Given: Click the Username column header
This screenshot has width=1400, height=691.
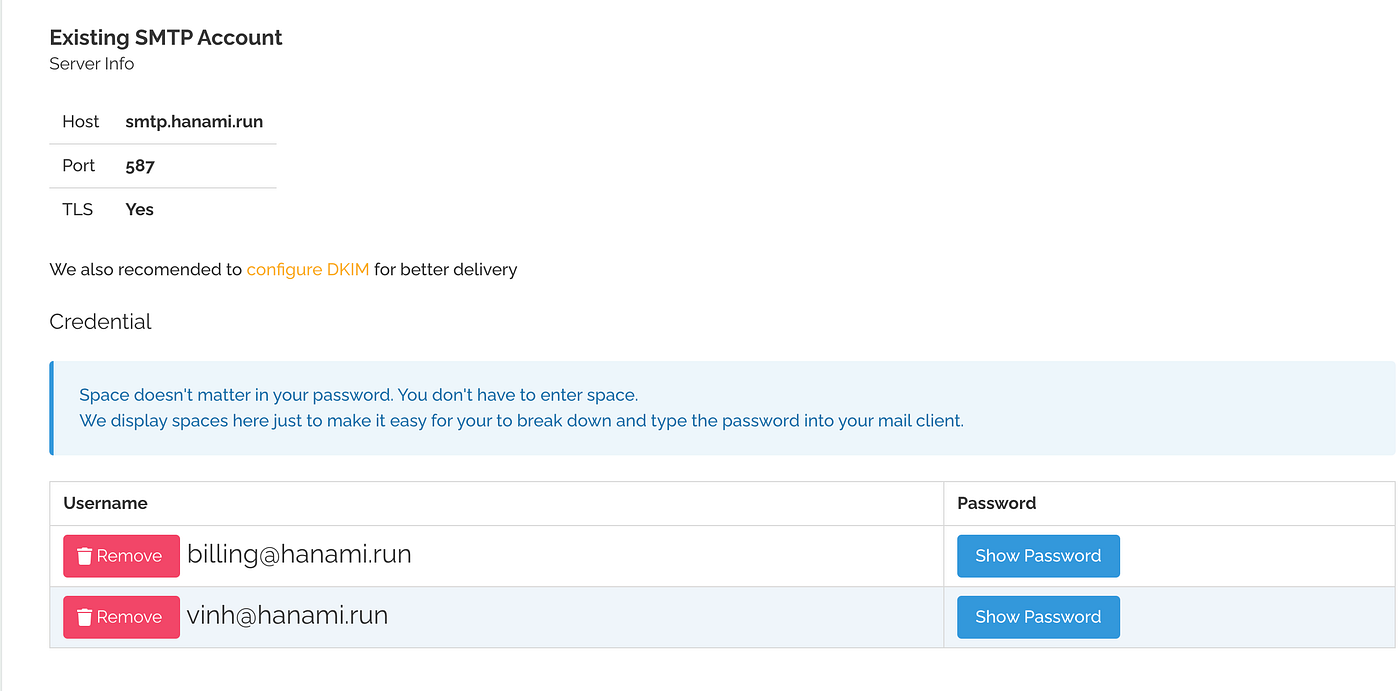Looking at the screenshot, I should [x=105, y=503].
